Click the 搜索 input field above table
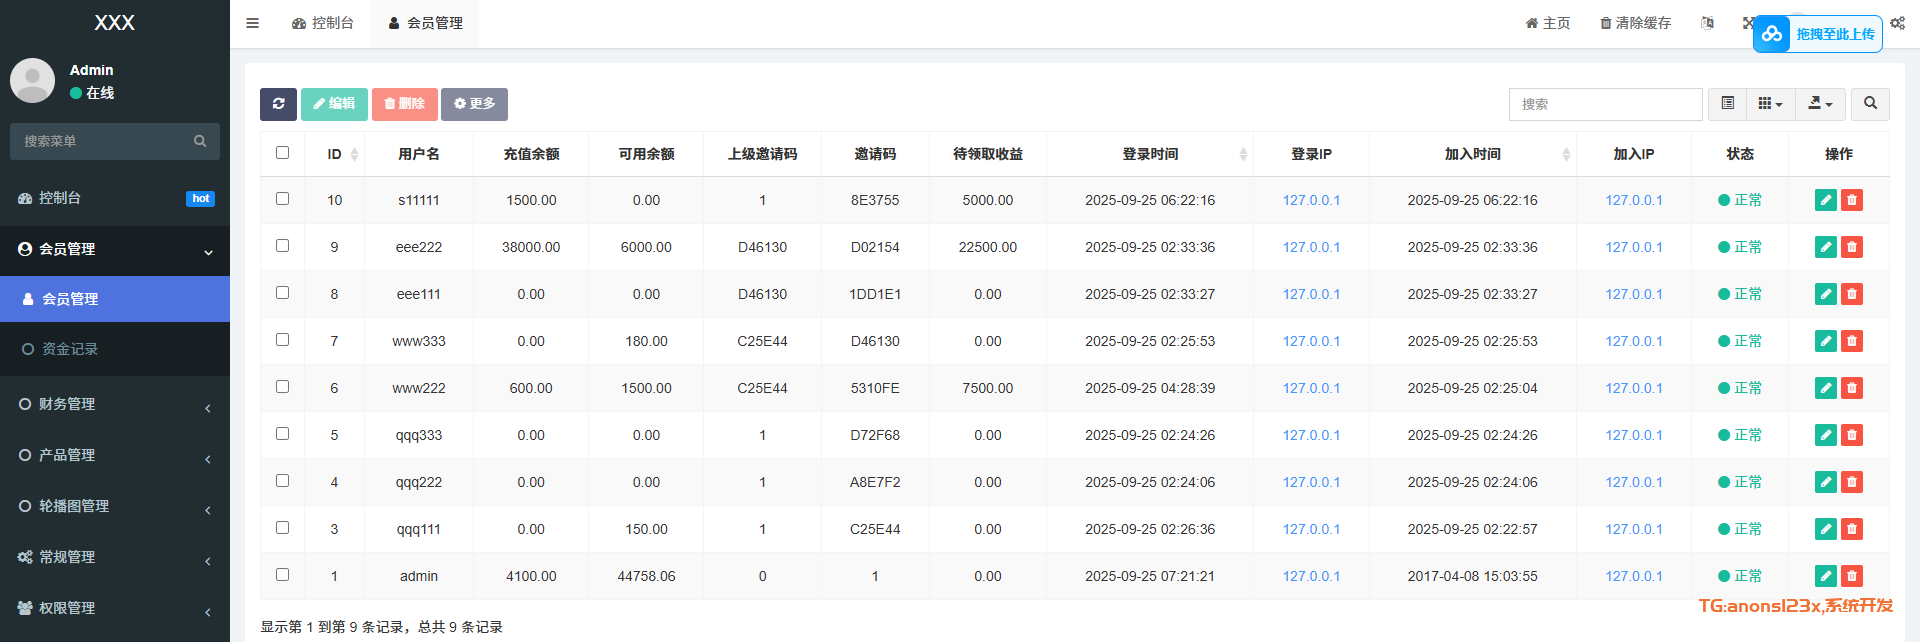This screenshot has height=642, width=1920. click(x=1605, y=104)
